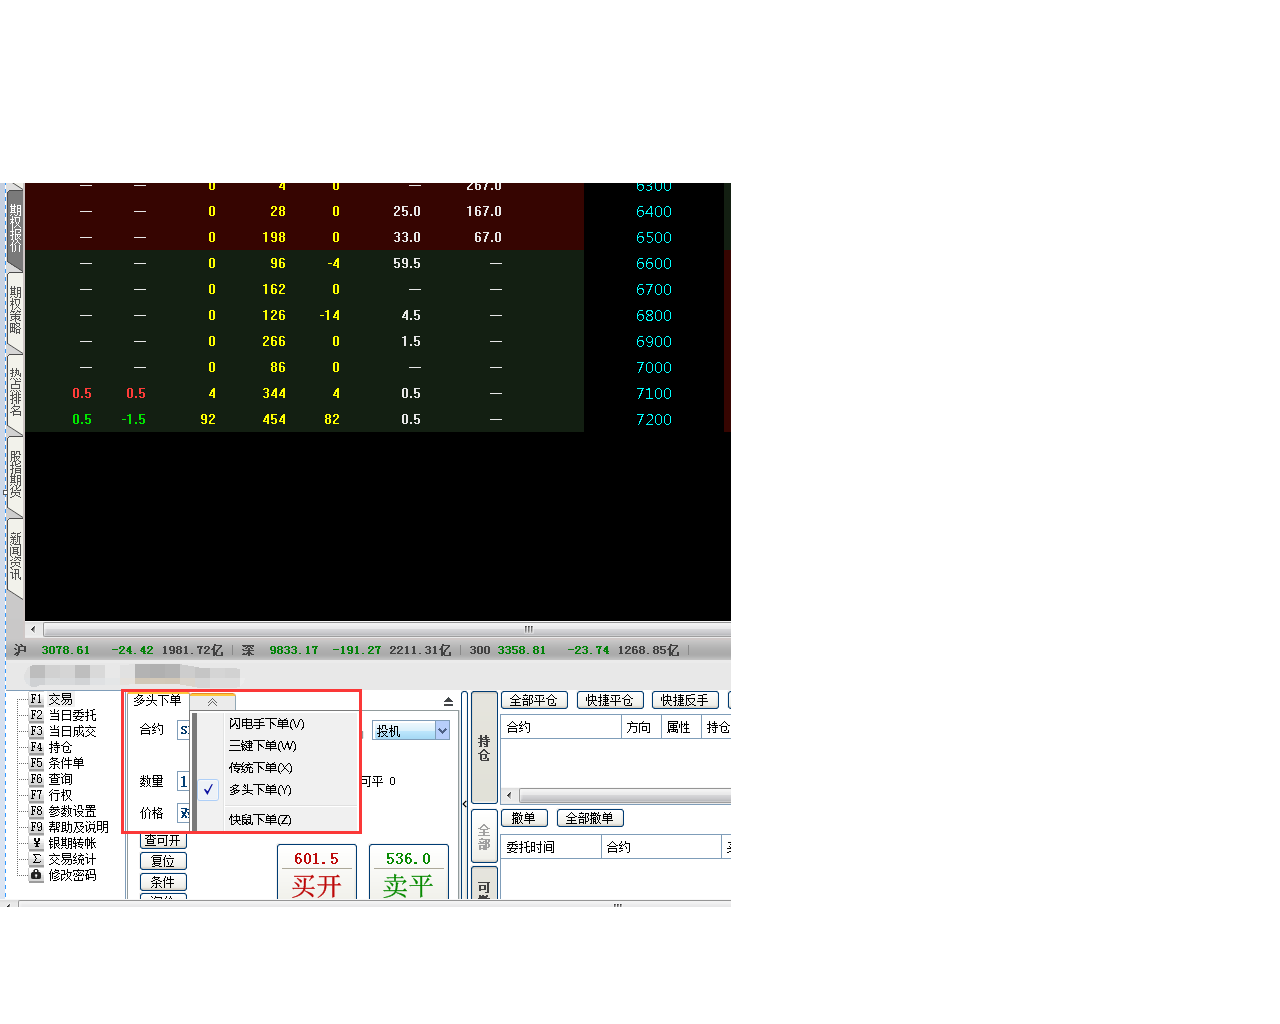Open the 投机 dropdown list
Viewport: 1280px width, 1024px height.
tap(442, 731)
